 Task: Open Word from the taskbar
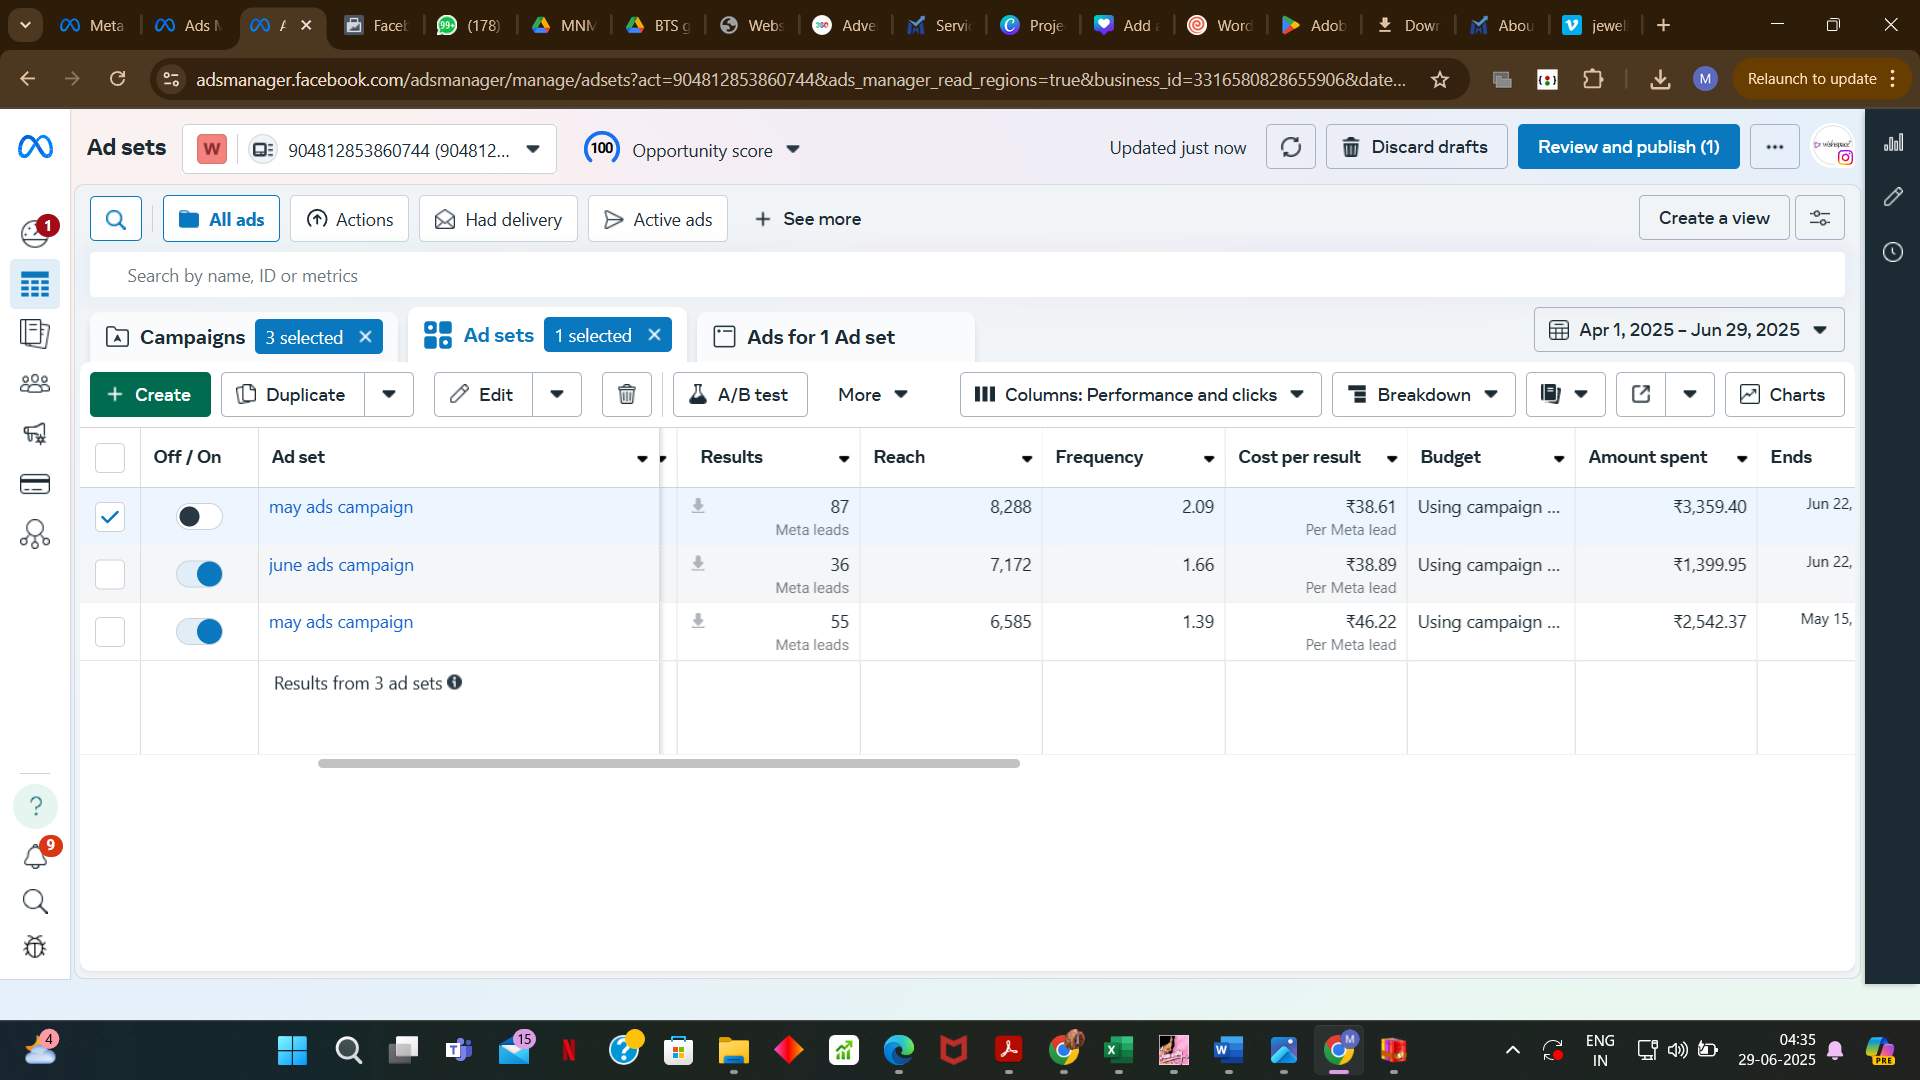1228,1050
